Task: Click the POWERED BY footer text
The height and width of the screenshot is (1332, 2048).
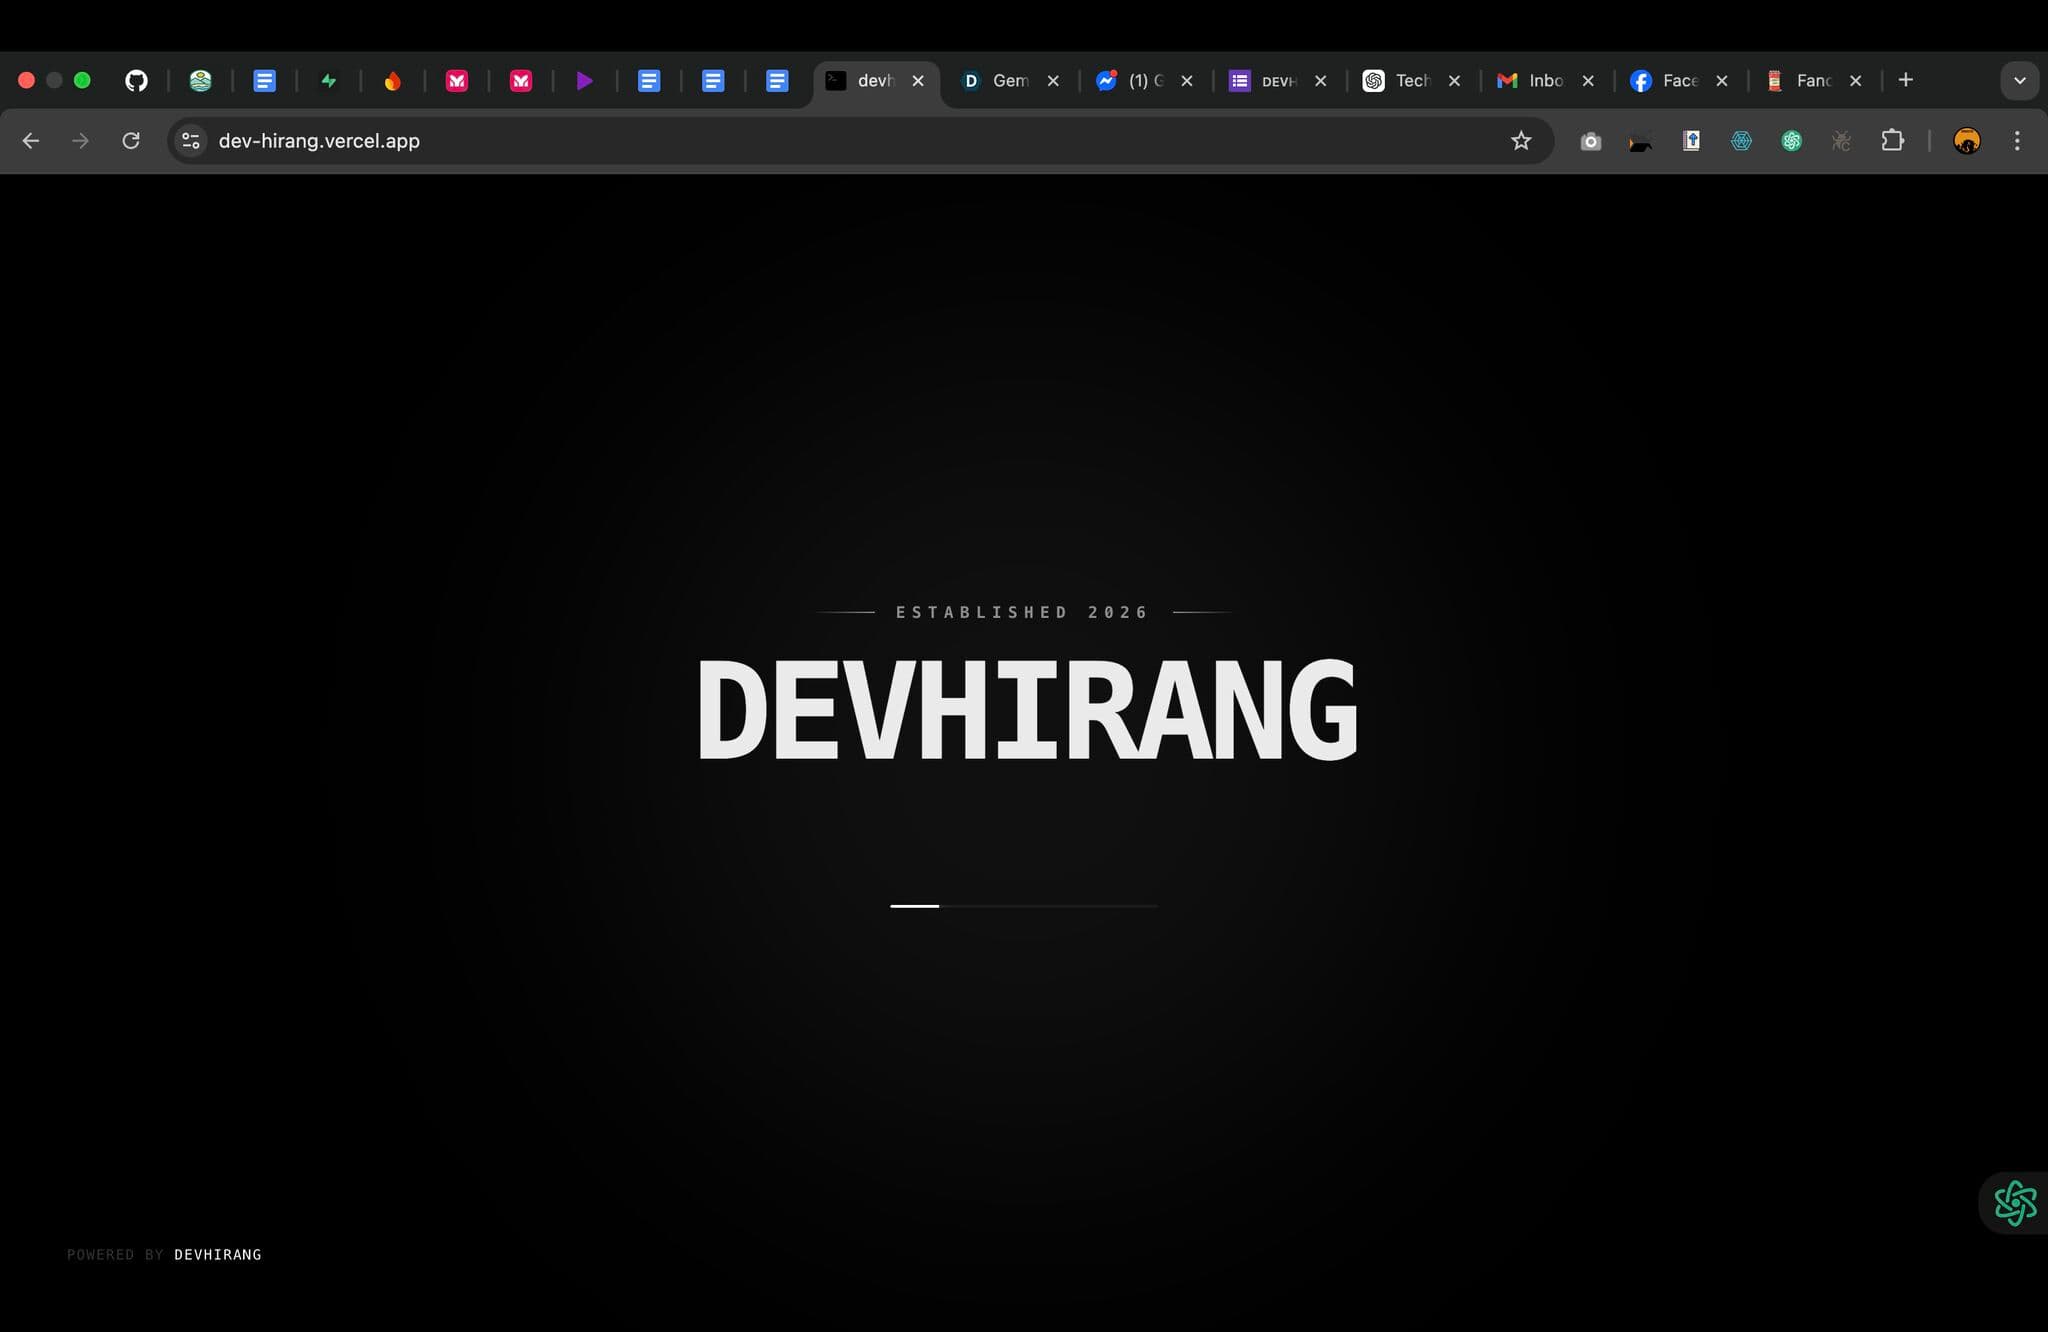Action: point(115,1254)
